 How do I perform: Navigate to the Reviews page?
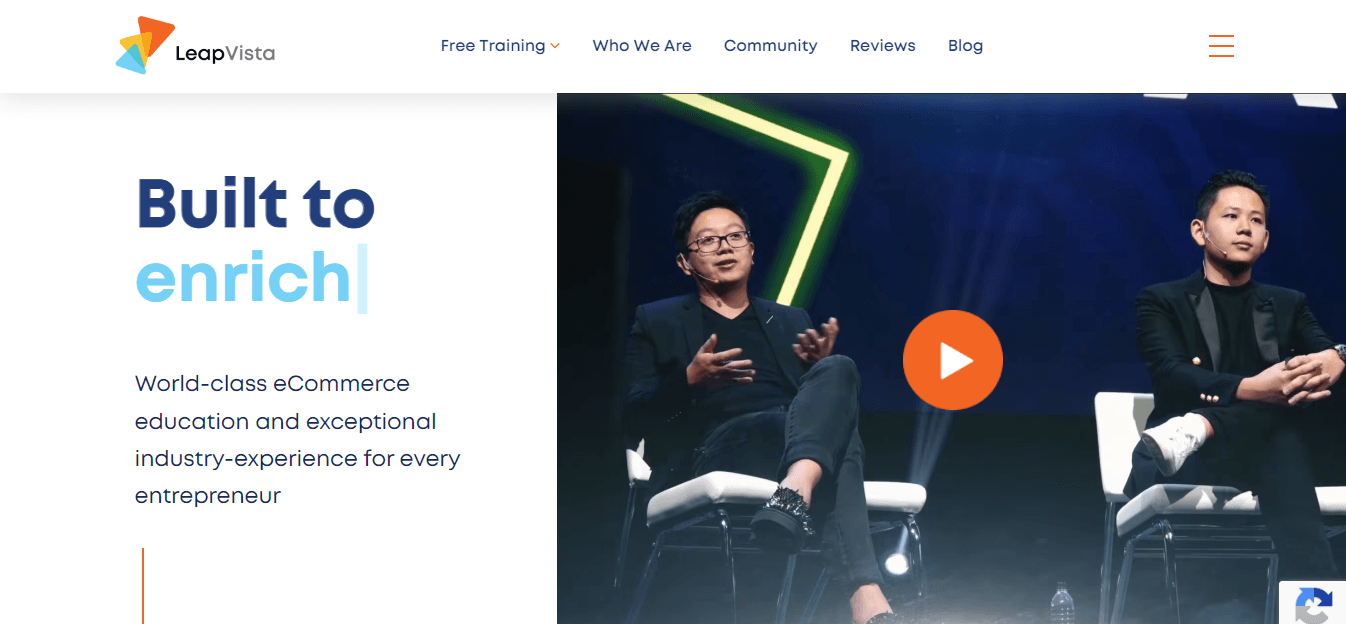pyautogui.click(x=883, y=46)
